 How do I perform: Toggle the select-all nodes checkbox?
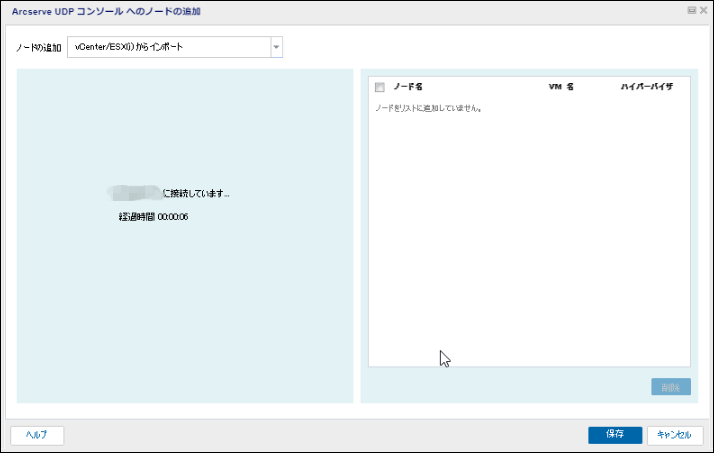379,87
